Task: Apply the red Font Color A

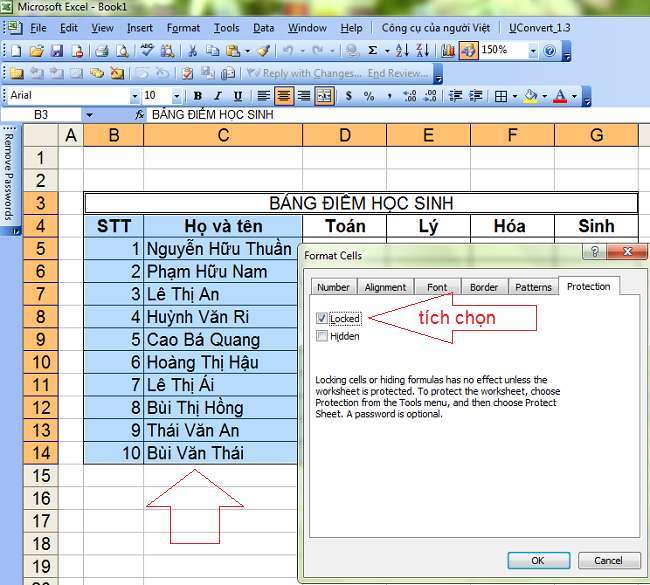Action: (x=560, y=96)
